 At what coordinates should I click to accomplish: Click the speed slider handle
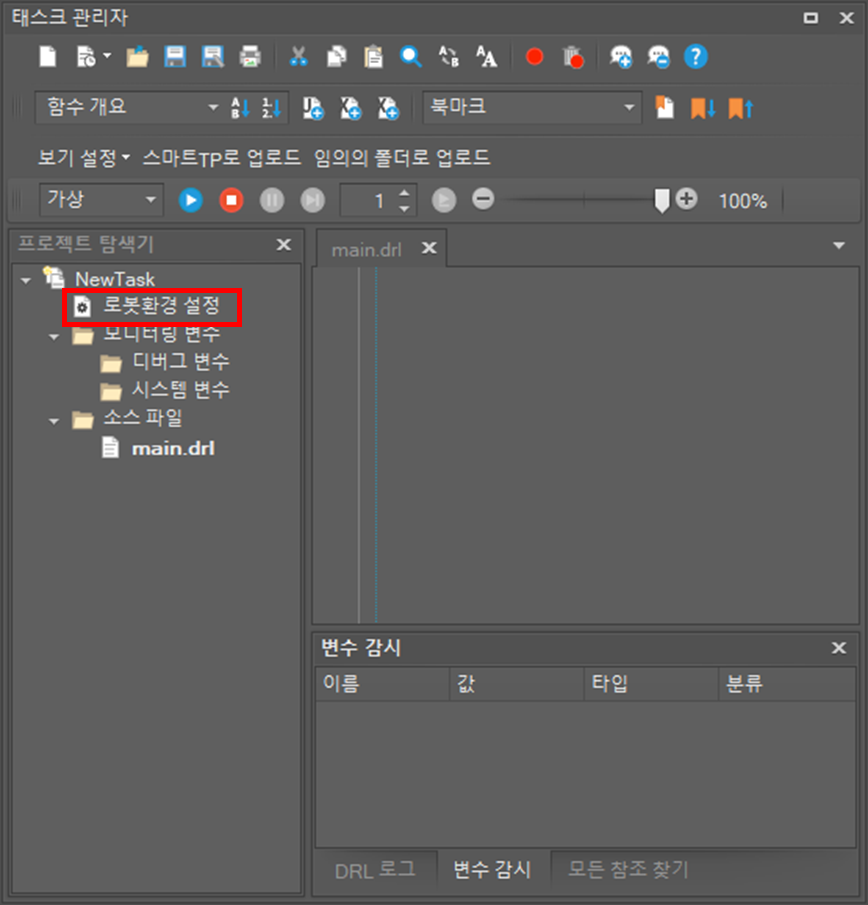point(661,201)
